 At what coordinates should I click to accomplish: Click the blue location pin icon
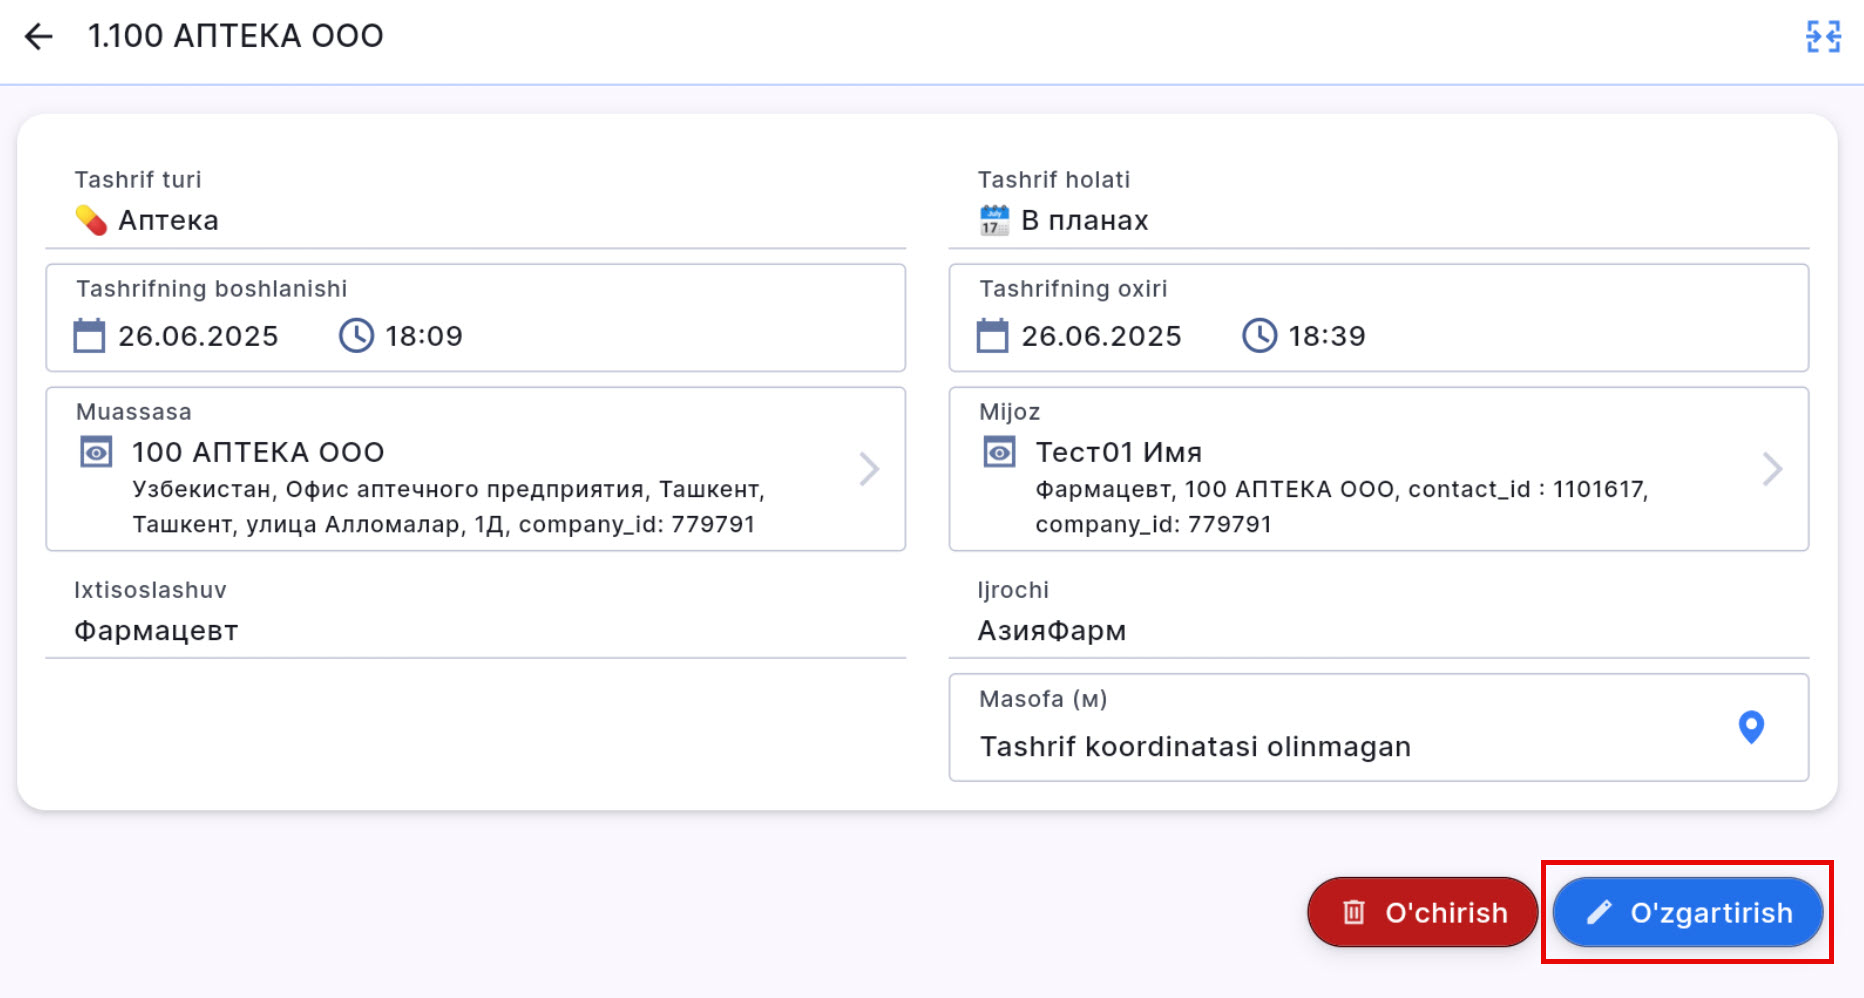[x=1750, y=727]
